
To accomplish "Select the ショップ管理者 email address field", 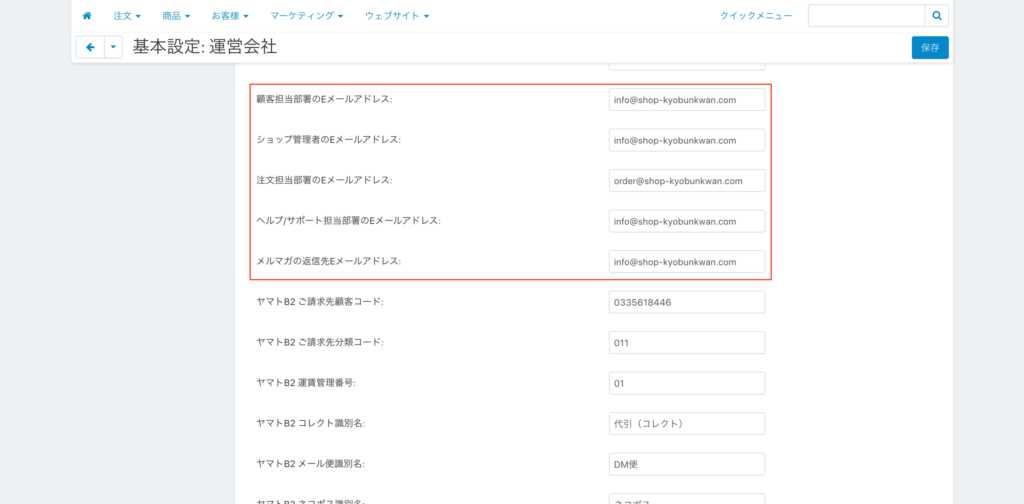I will tap(686, 140).
